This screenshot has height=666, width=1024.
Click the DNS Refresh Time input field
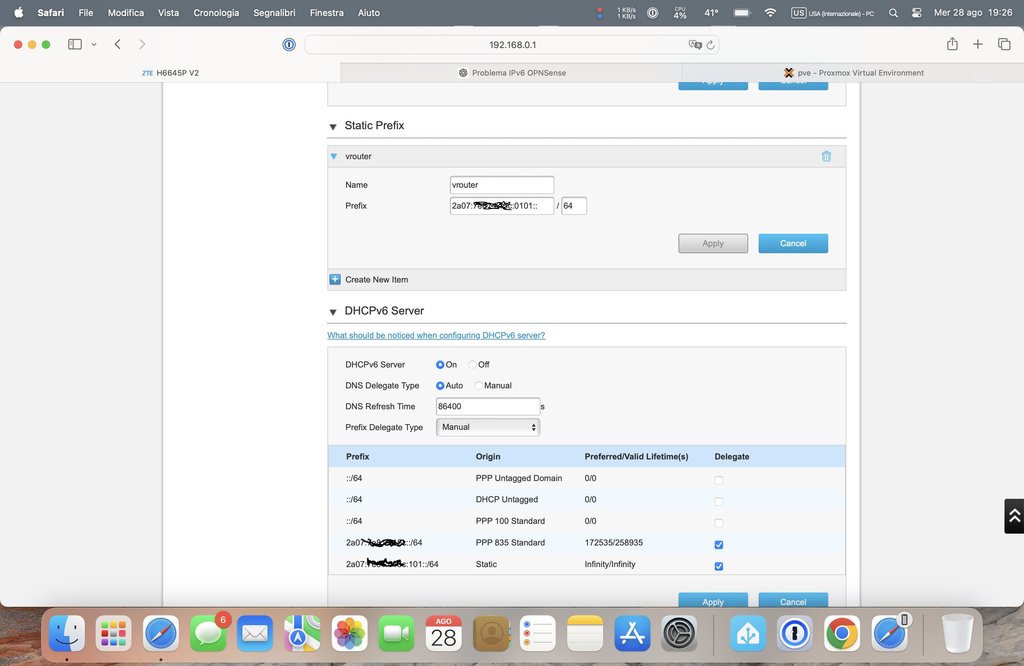point(488,406)
